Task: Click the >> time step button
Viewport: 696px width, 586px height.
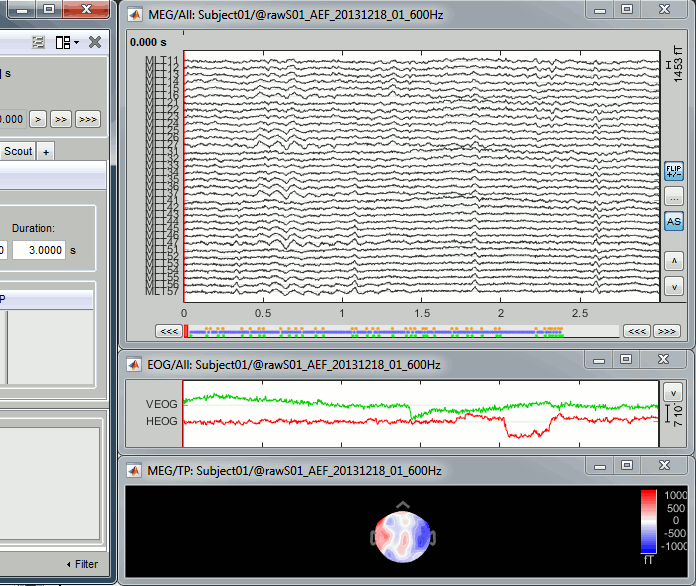Action: [61, 119]
